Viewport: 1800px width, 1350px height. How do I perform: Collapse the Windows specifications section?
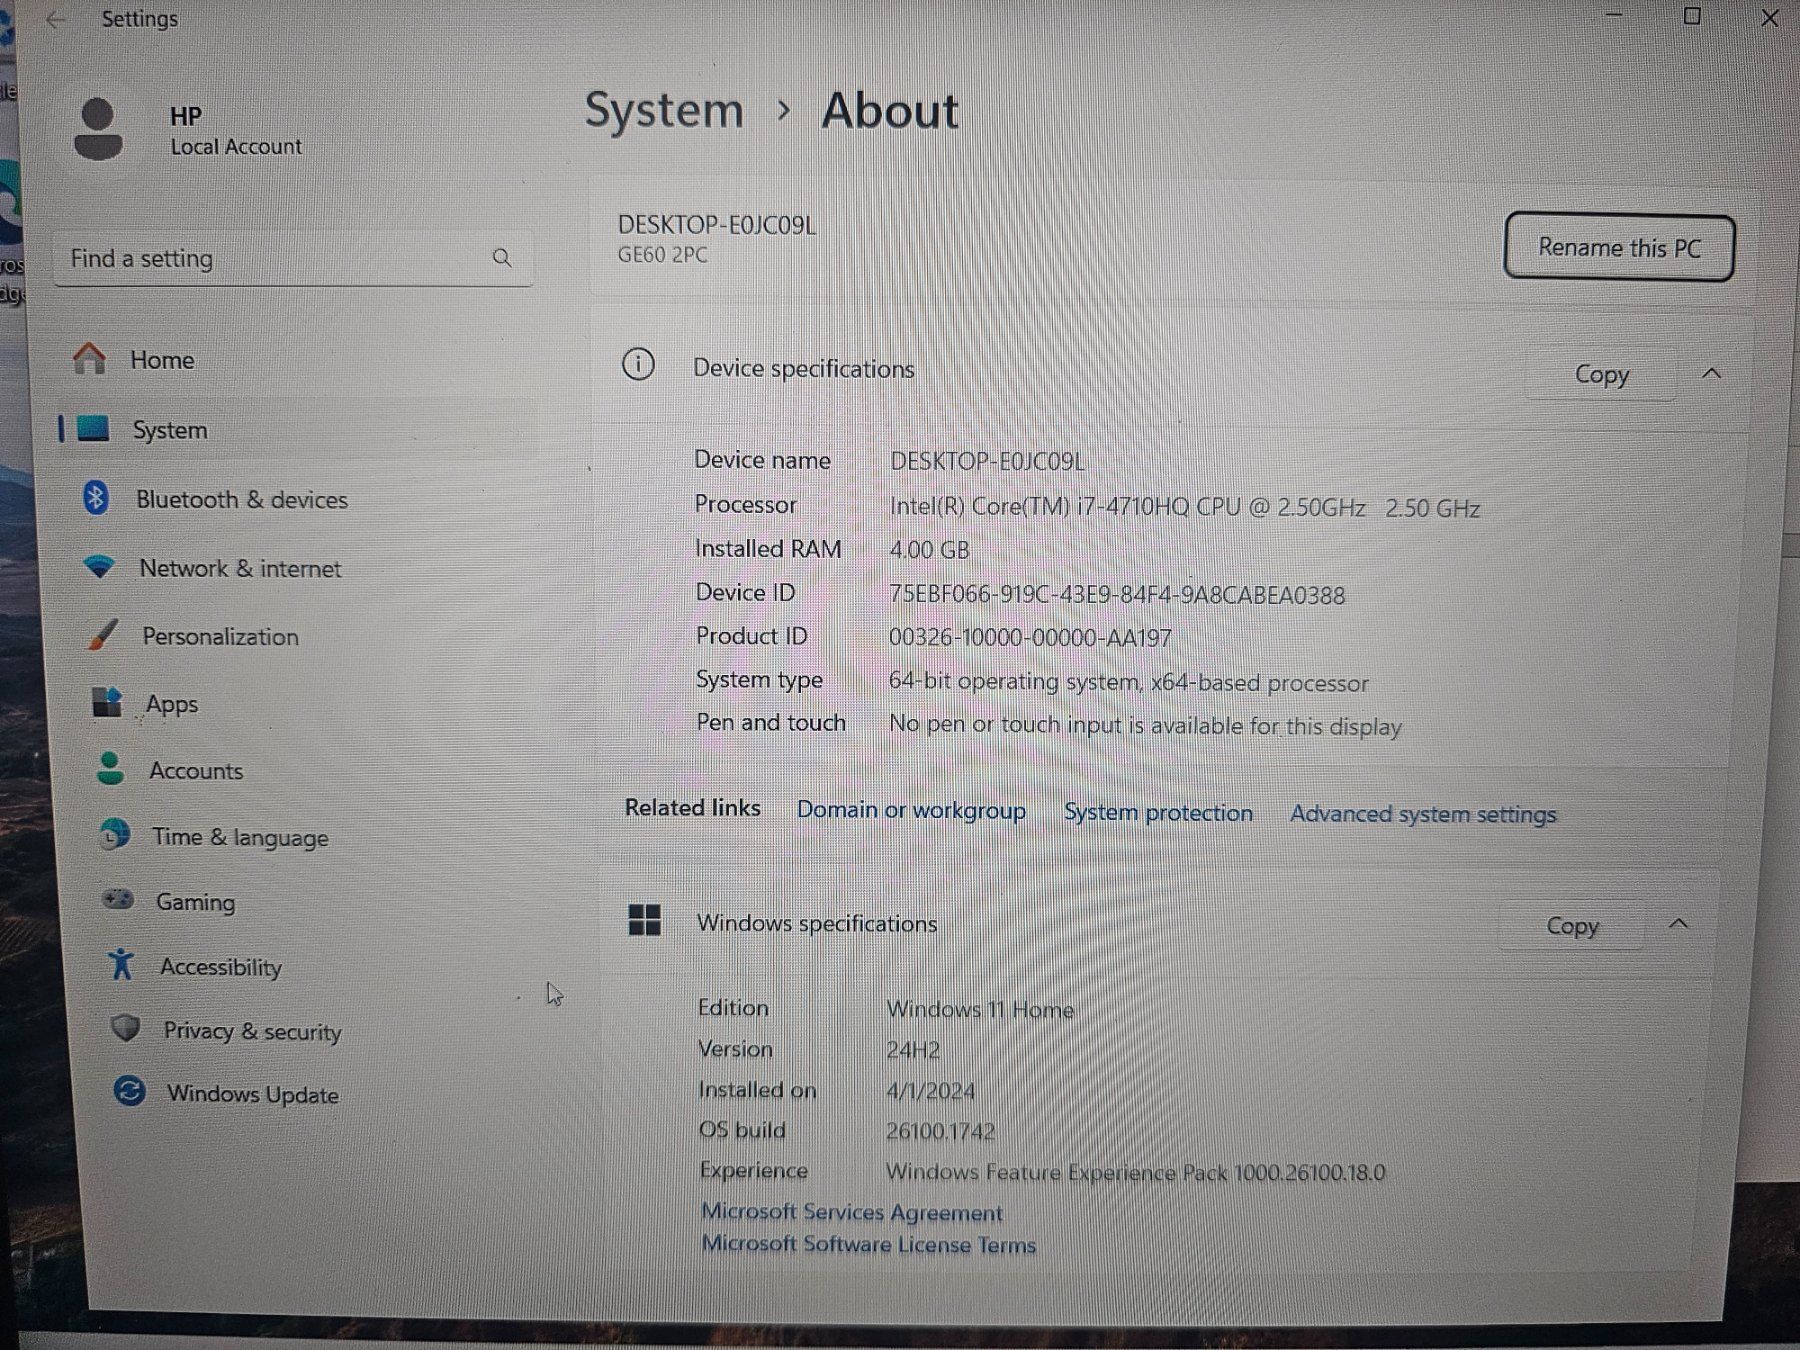pos(1679,923)
